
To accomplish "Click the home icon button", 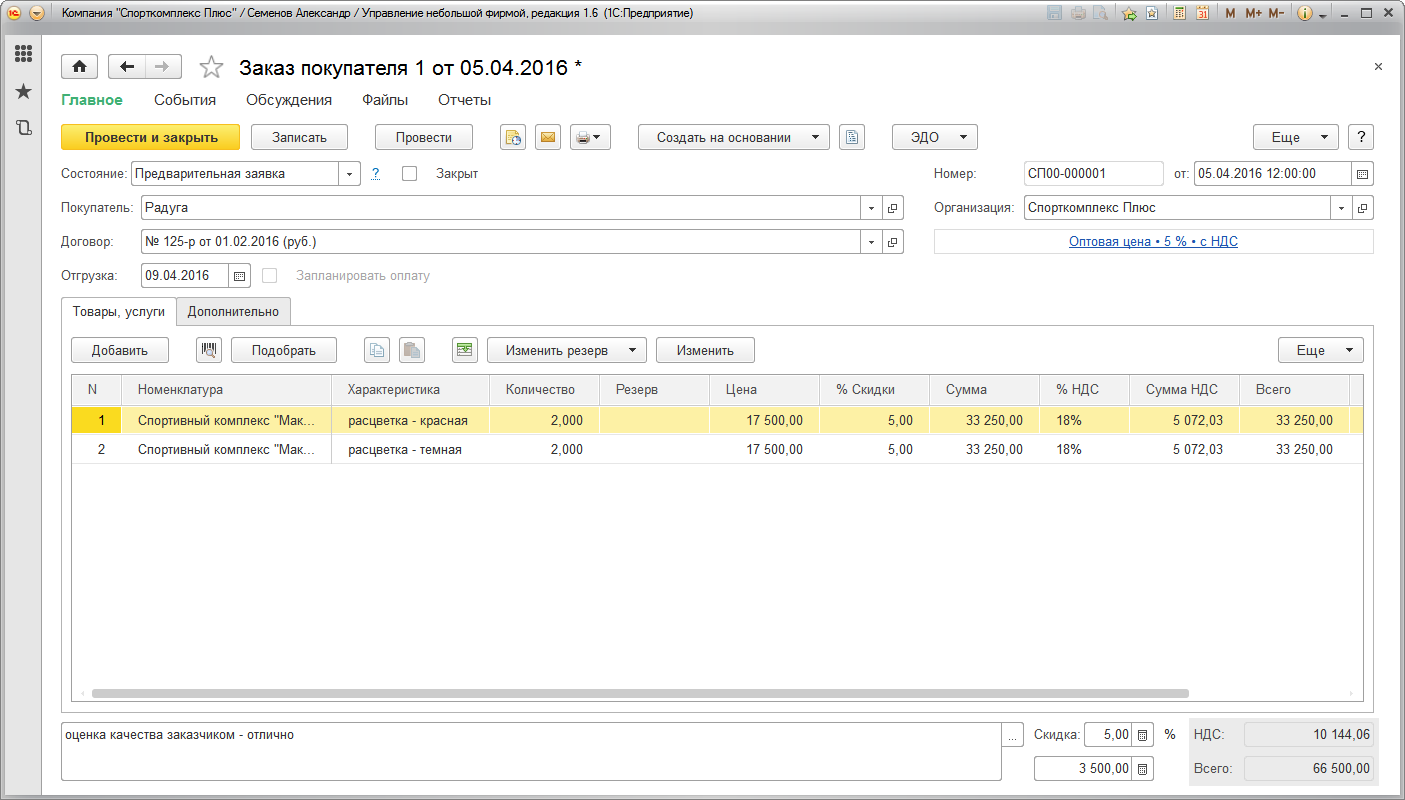I will pos(79,67).
